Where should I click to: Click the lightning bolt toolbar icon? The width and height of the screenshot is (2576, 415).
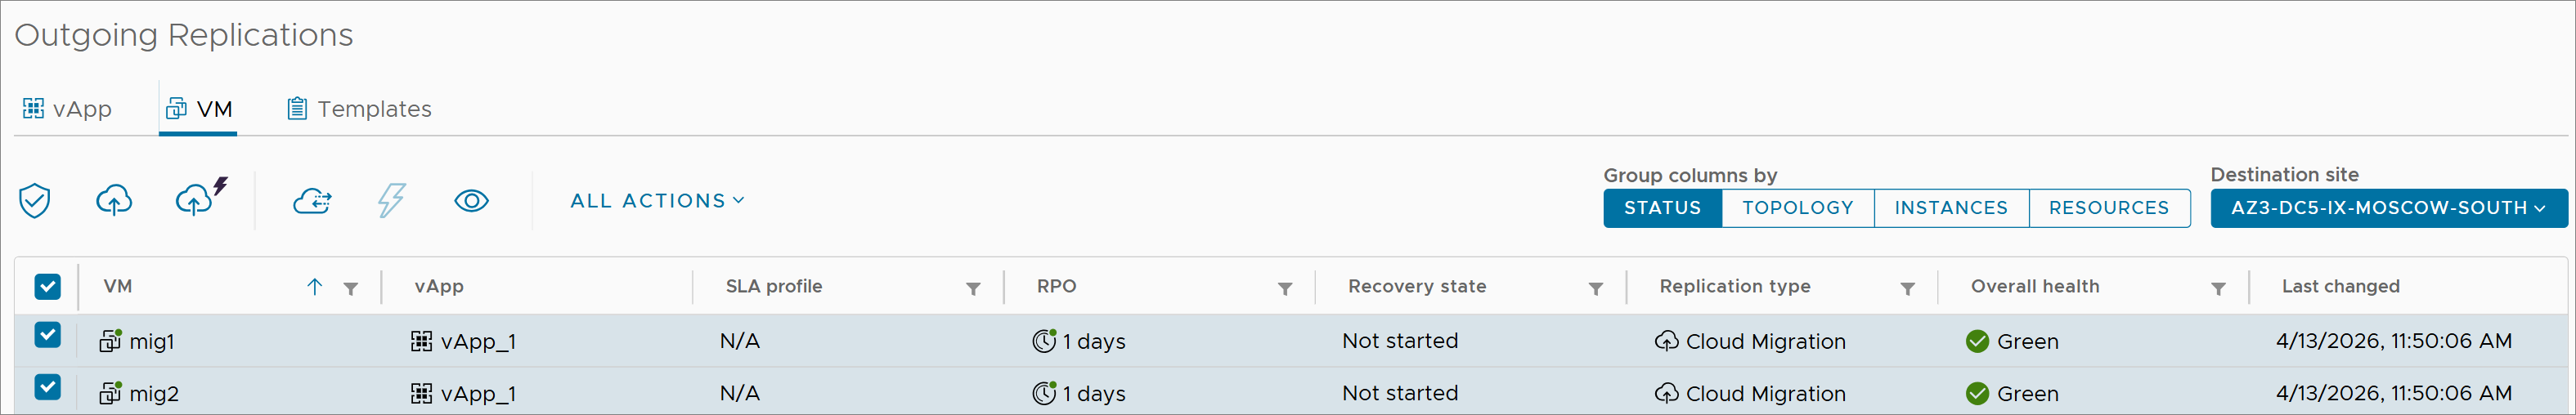tap(391, 201)
